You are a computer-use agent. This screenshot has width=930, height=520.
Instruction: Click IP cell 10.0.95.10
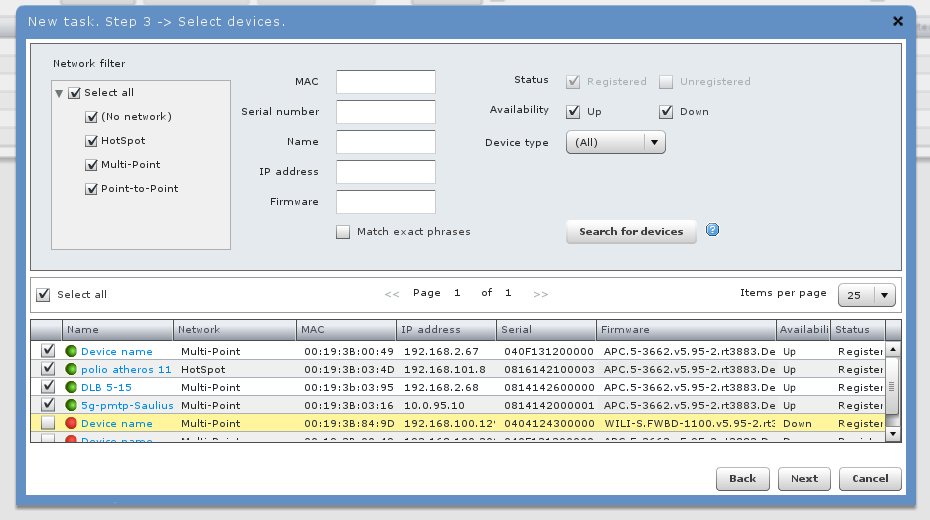coord(434,406)
